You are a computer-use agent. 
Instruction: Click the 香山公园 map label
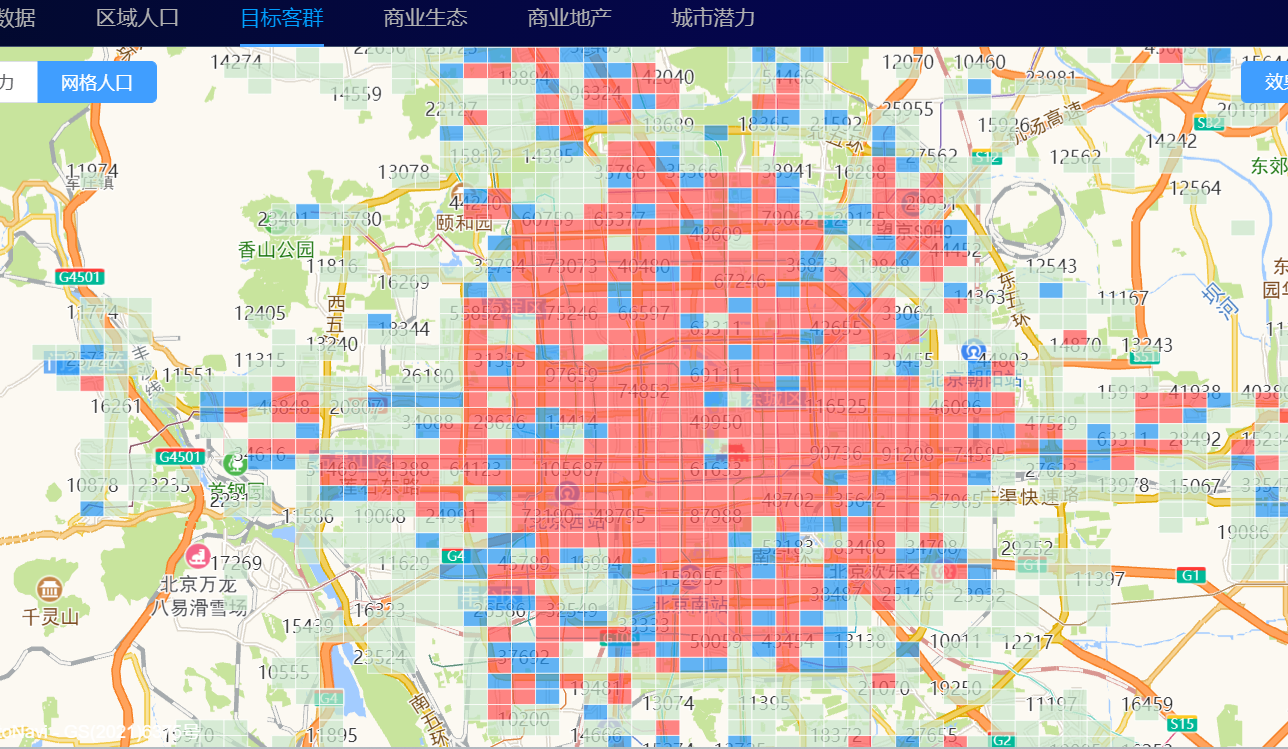tap(276, 250)
